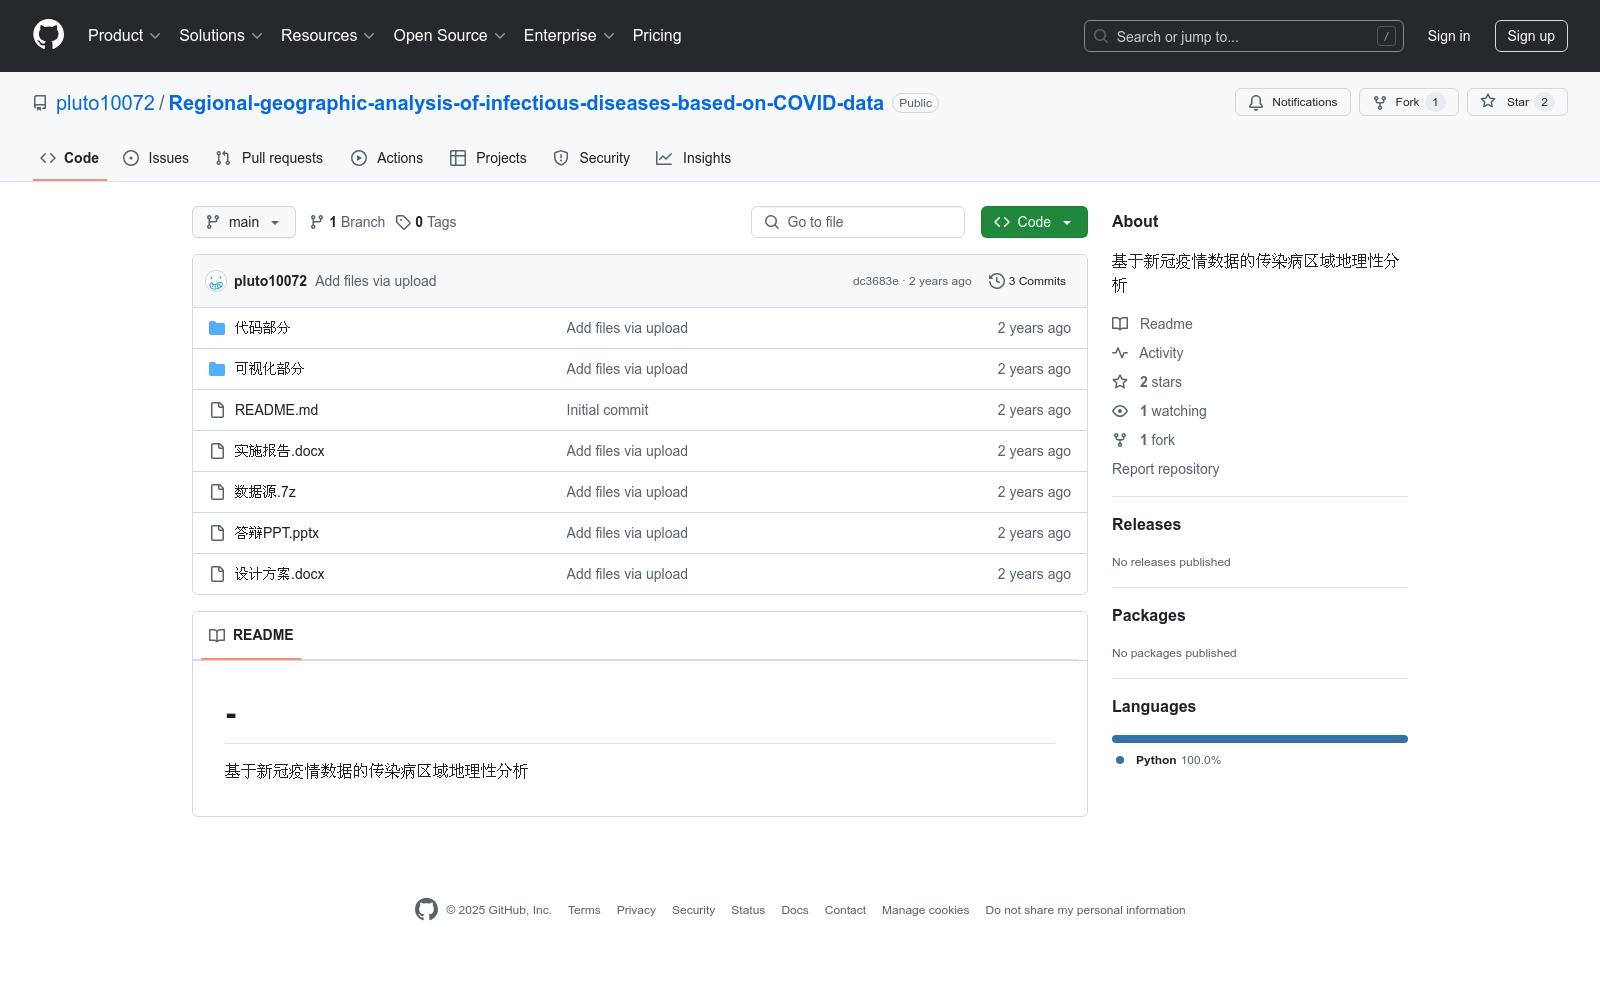This screenshot has width=1600, height=1000.
Task: Click the Initial commit message link
Action: (607, 410)
